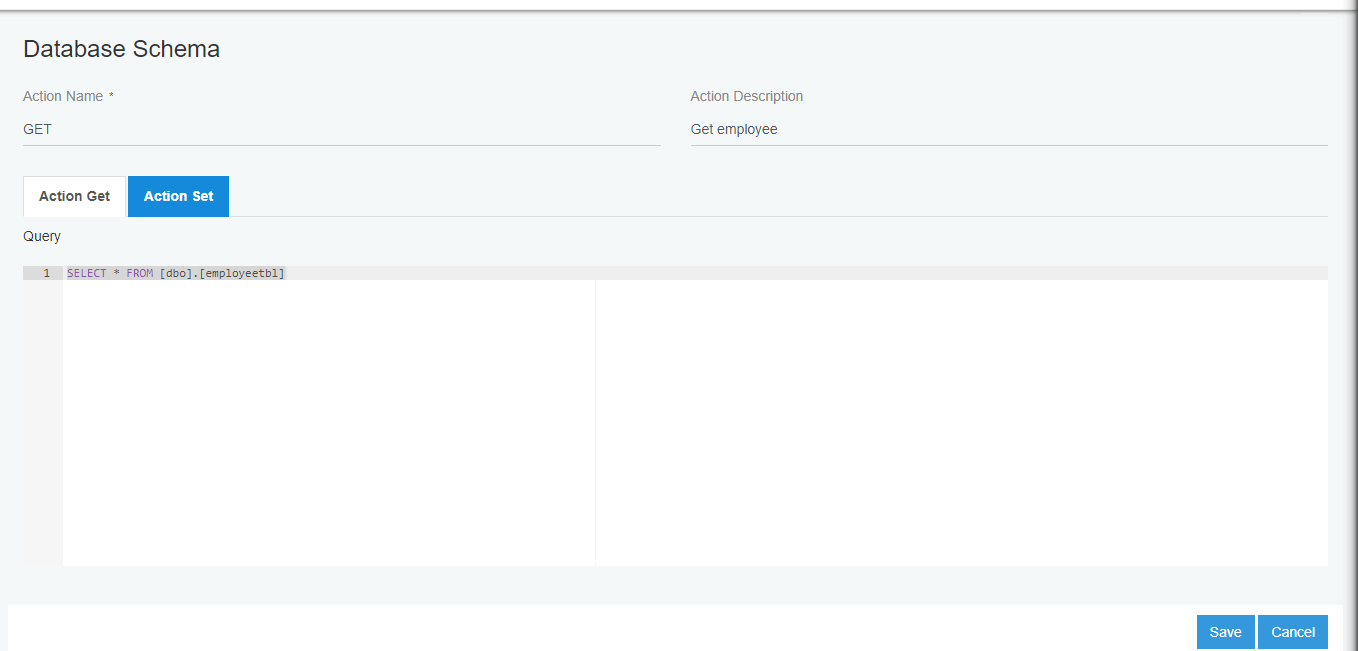This screenshot has width=1358, height=651.
Task: Click the required asterisk next to Action Name
Action: 111,95
